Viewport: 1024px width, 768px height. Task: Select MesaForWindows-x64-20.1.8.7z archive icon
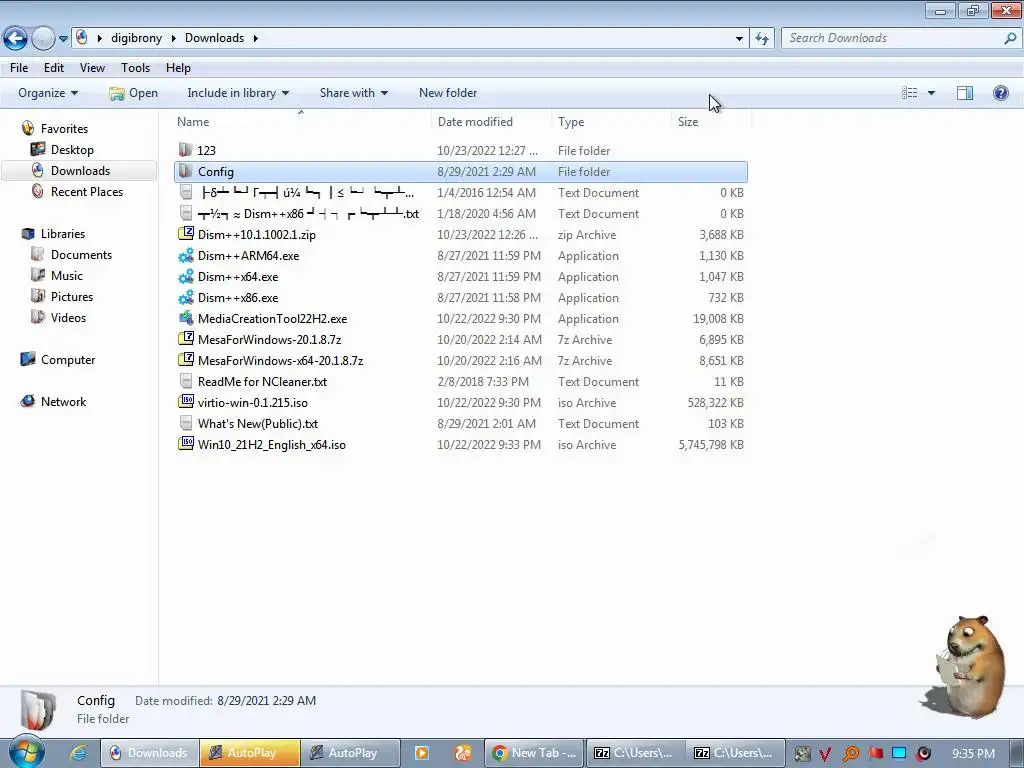pos(186,360)
